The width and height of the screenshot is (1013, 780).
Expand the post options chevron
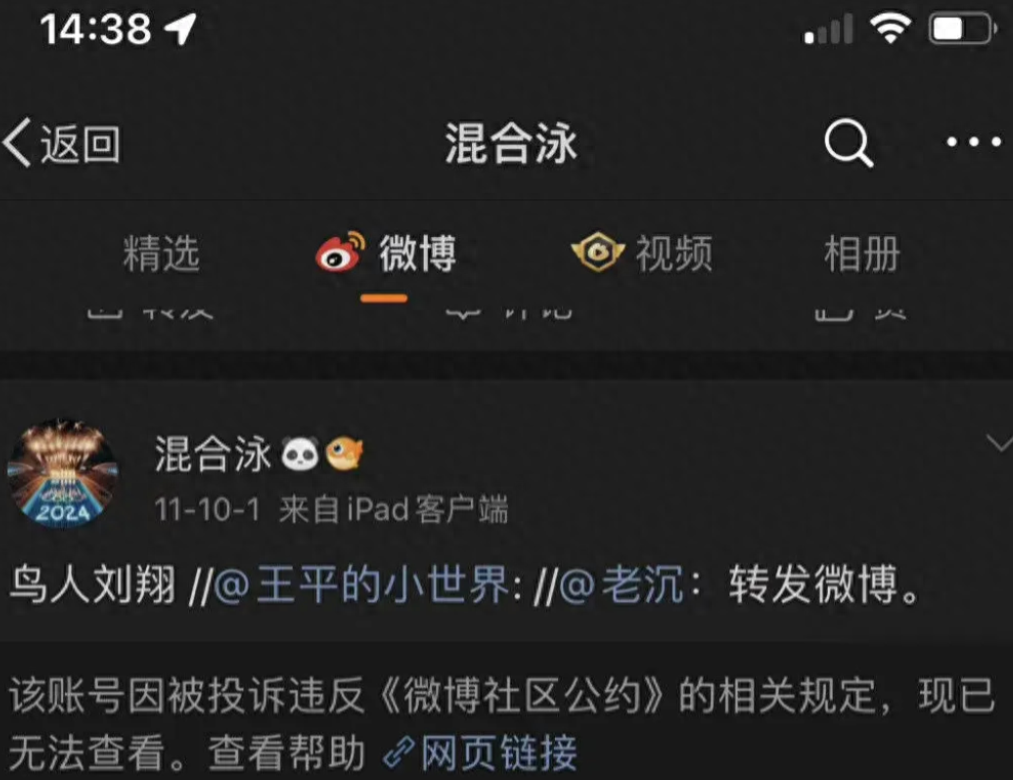[x=999, y=443]
